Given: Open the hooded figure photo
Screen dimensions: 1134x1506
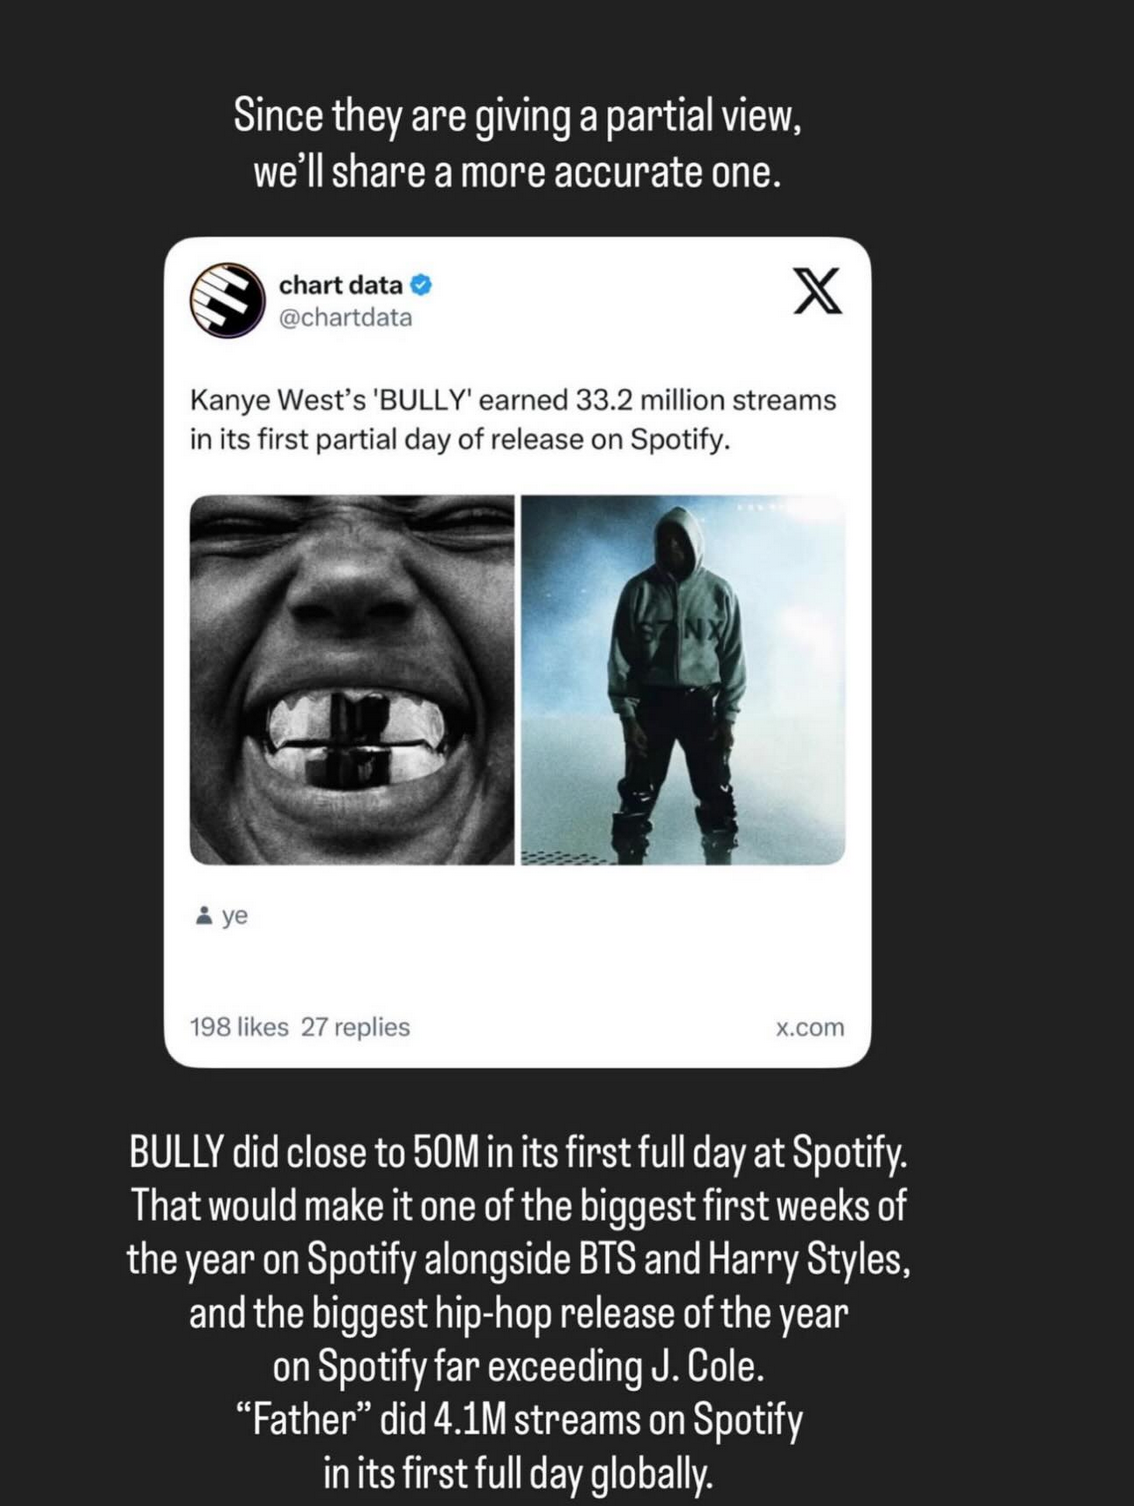Looking at the screenshot, I should coord(684,680).
